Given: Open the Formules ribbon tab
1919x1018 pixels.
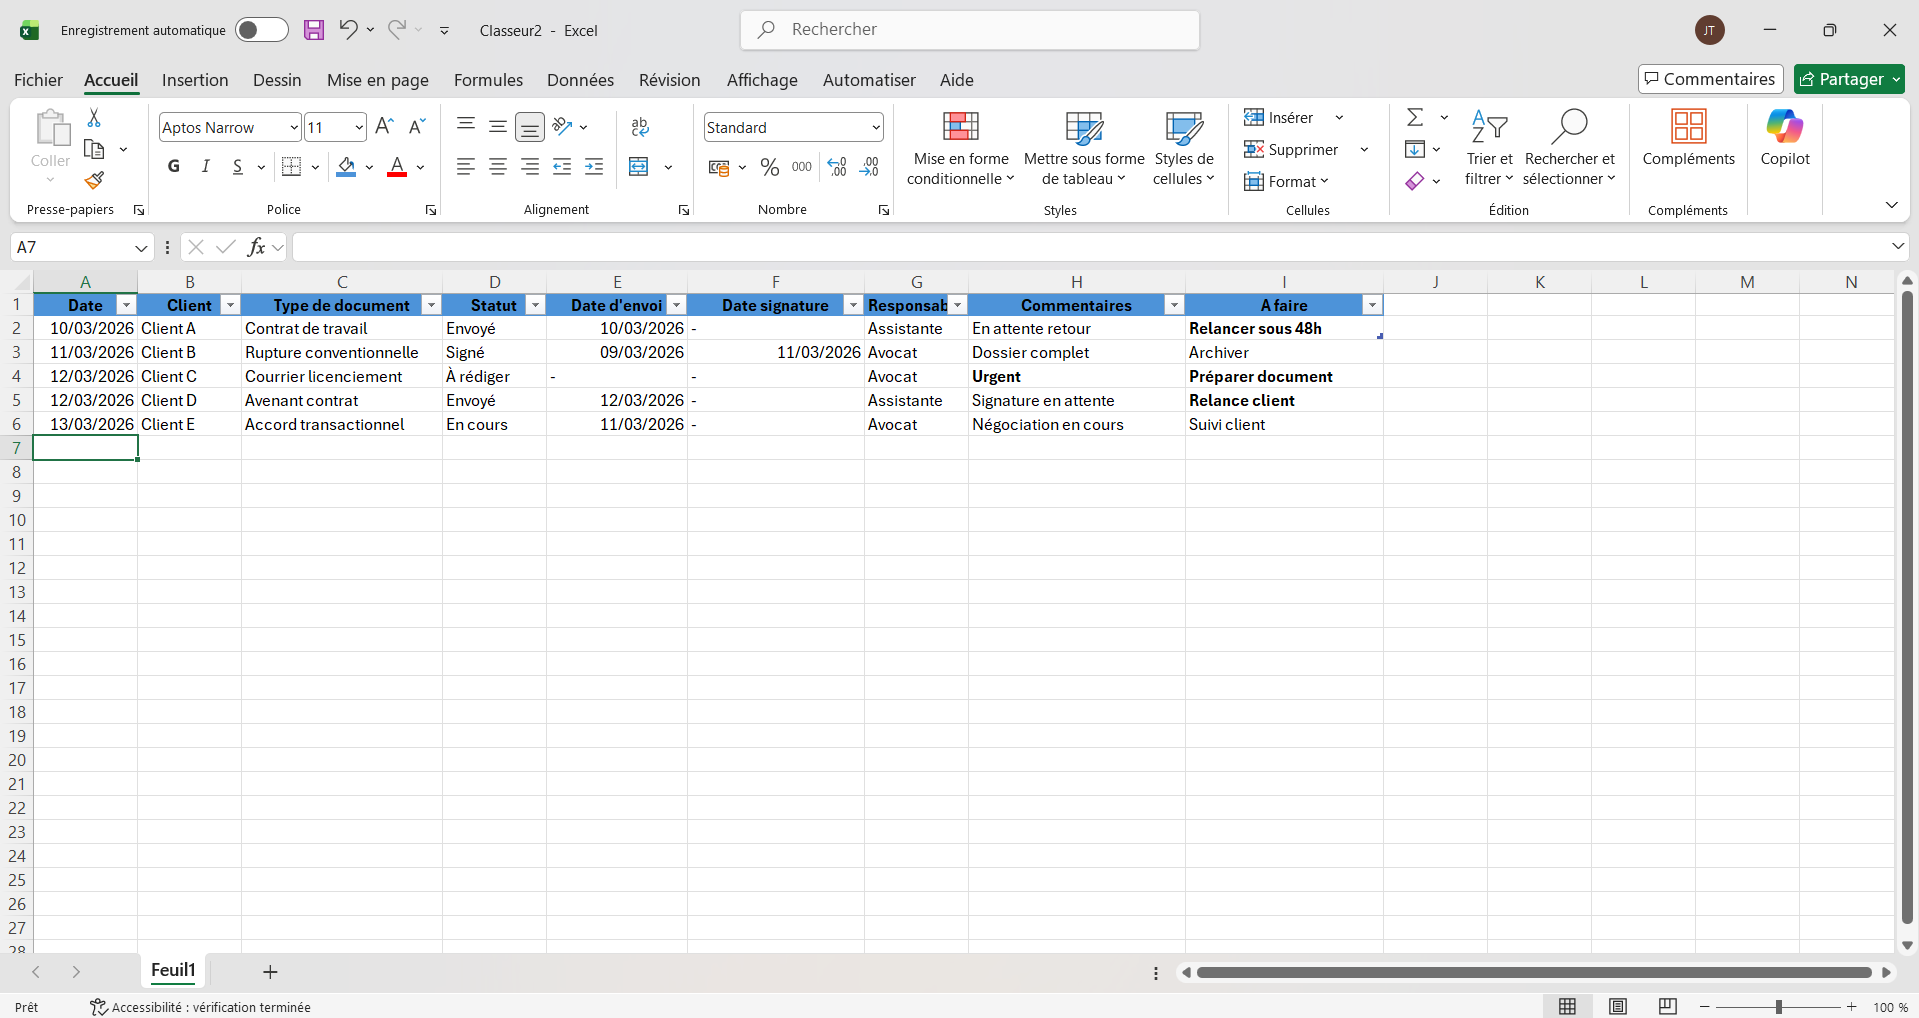Looking at the screenshot, I should tap(488, 80).
